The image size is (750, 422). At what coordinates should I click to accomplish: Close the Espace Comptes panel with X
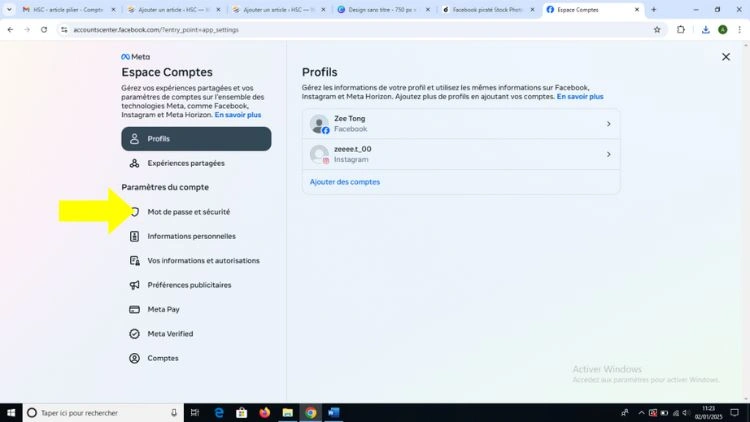726,57
